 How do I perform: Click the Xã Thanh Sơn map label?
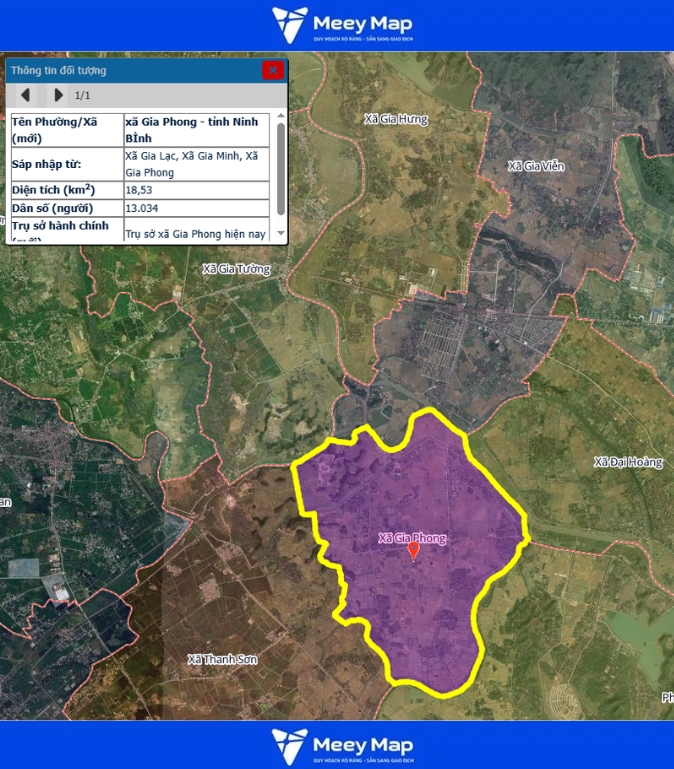coord(222,660)
